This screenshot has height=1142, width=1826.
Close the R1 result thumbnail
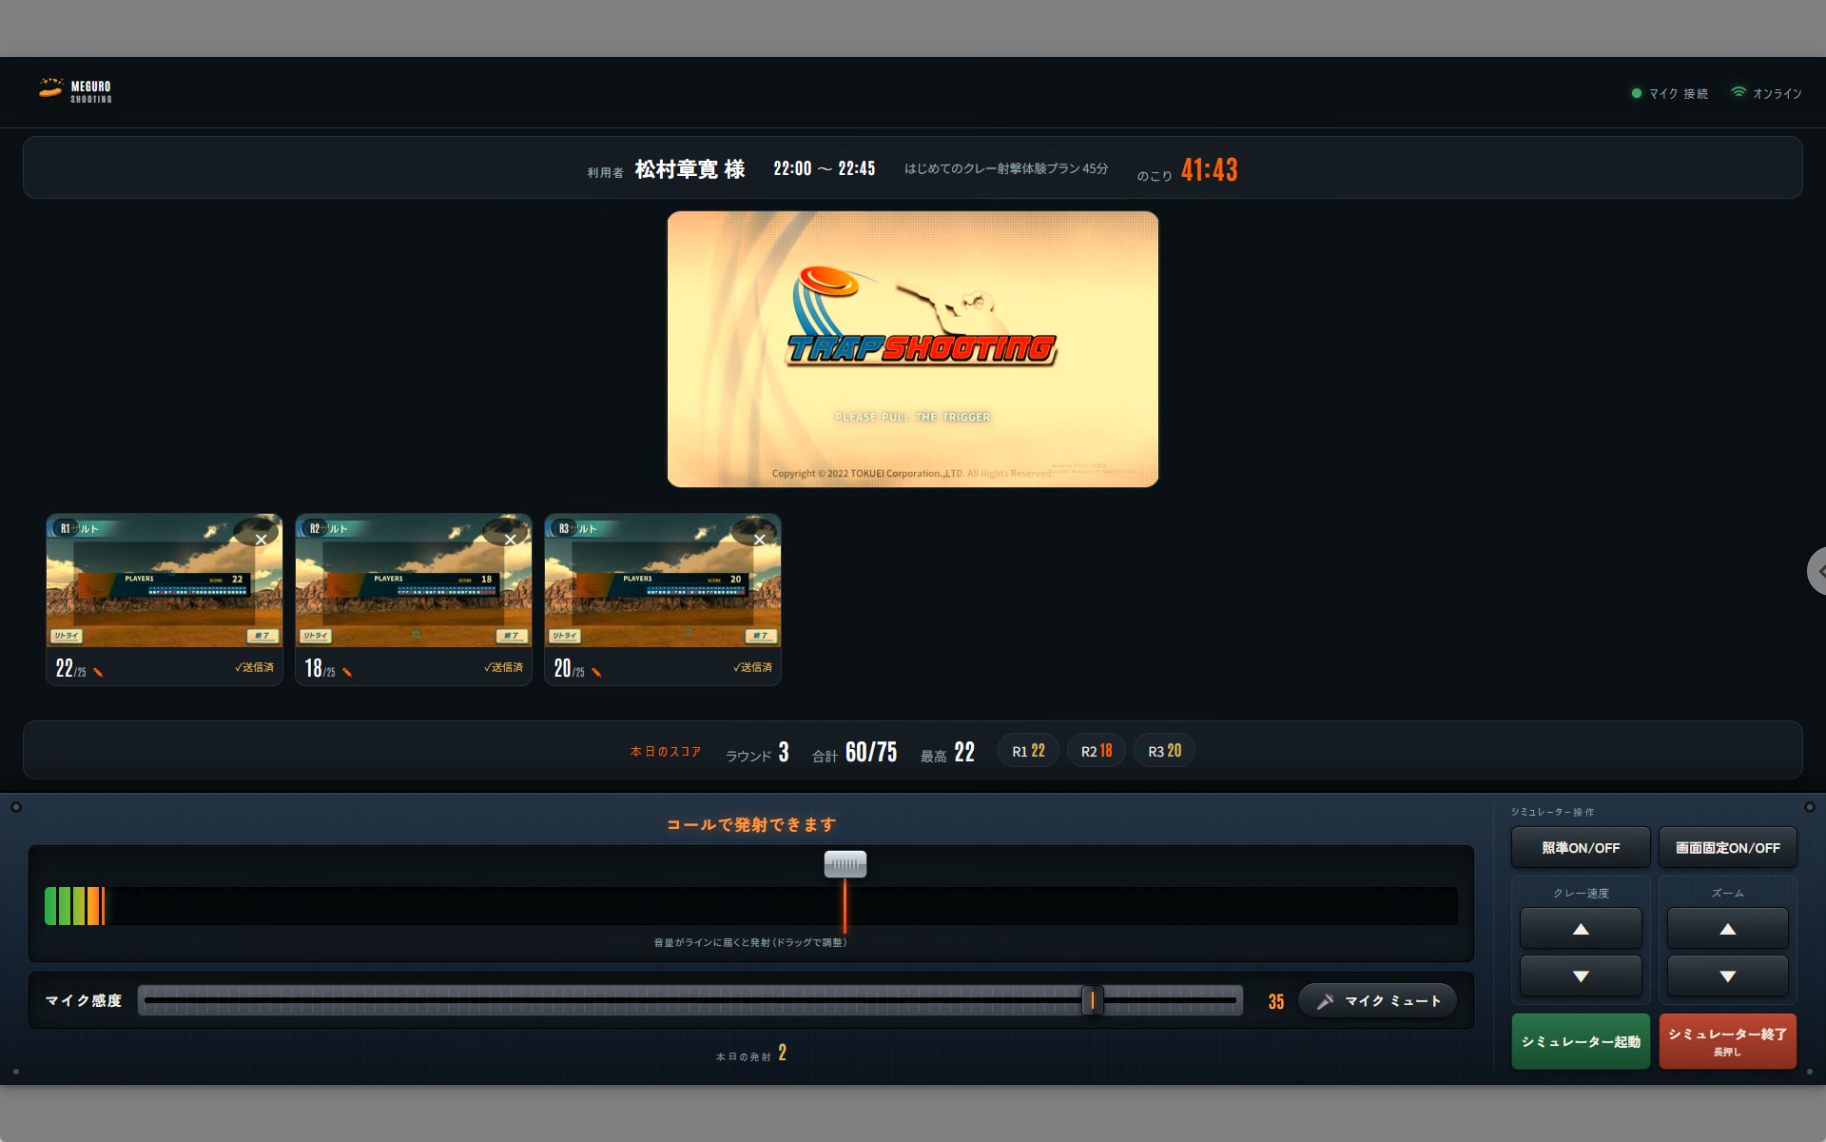pyautogui.click(x=261, y=539)
